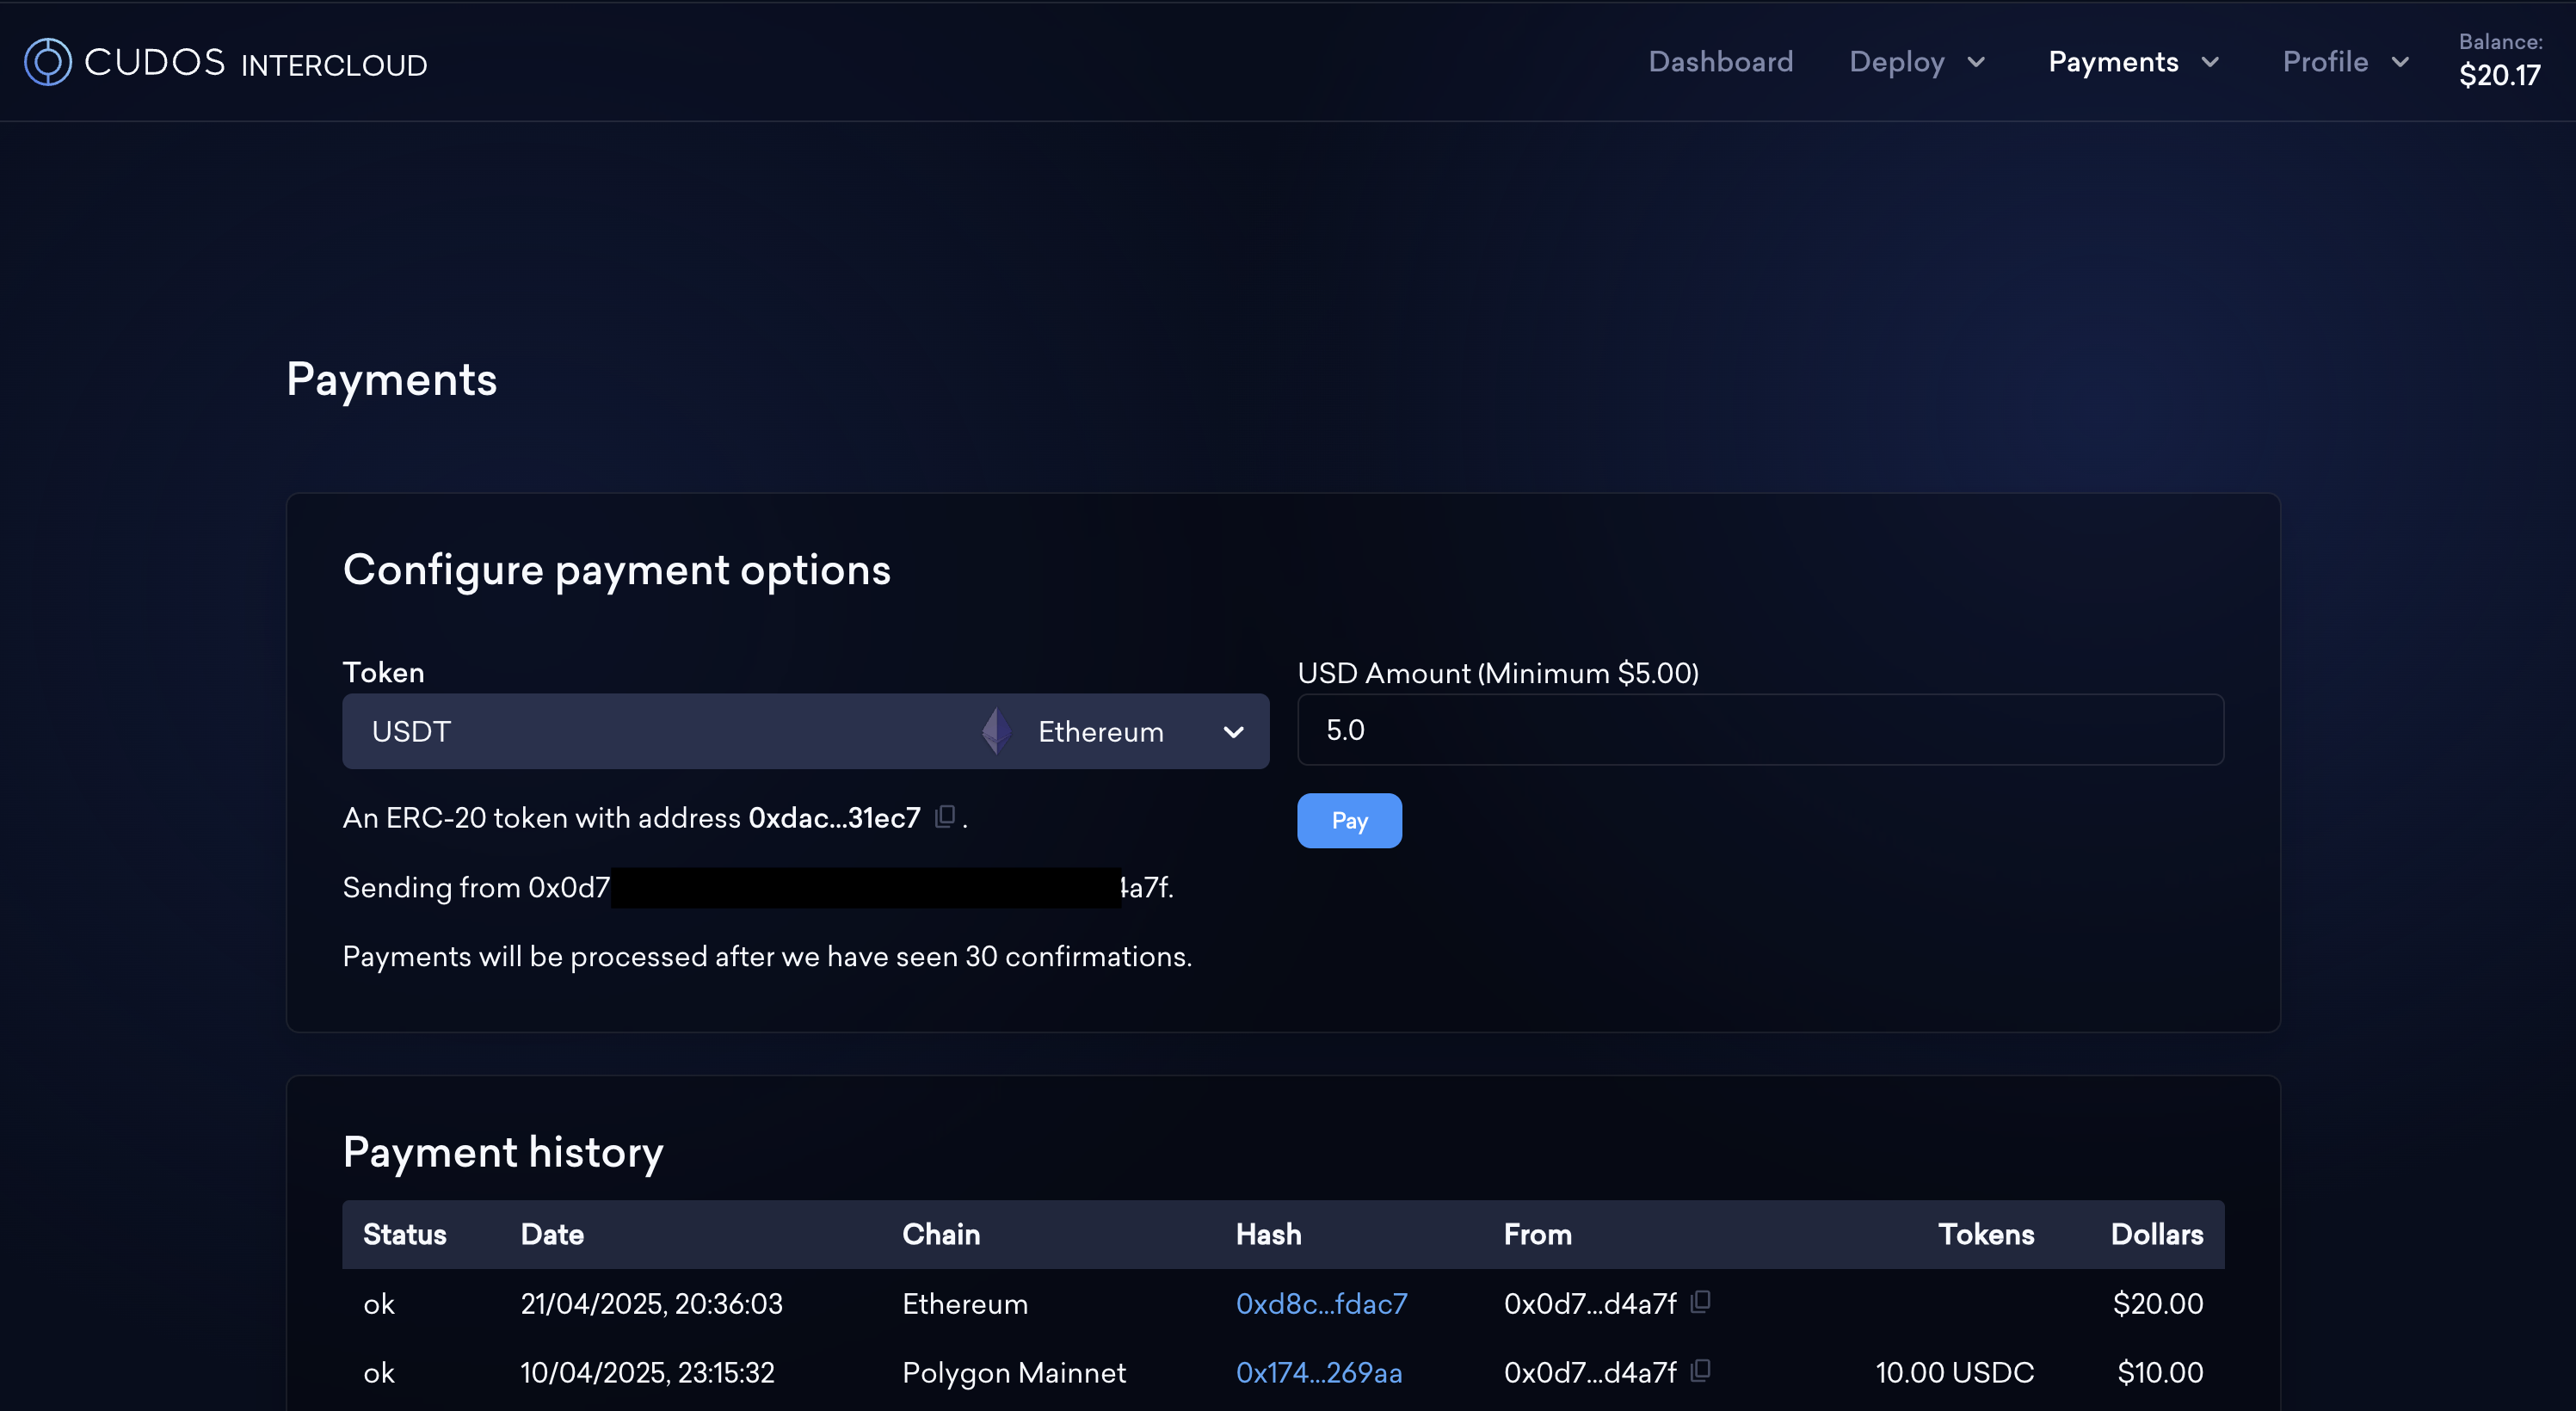2576x1411 pixels.
Task: Click the Polygon Mainnet chain cell
Action: coord(1013,1372)
